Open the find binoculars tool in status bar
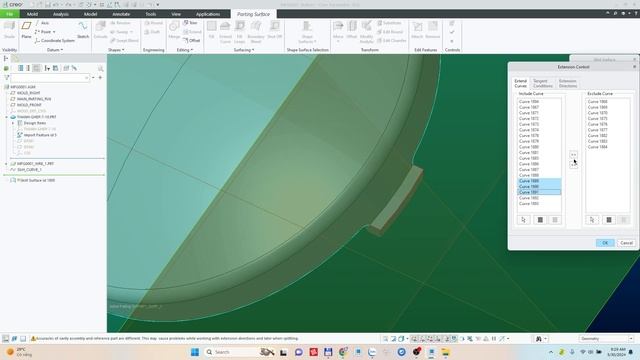Viewport: 640px width, 360px height. [539, 339]
